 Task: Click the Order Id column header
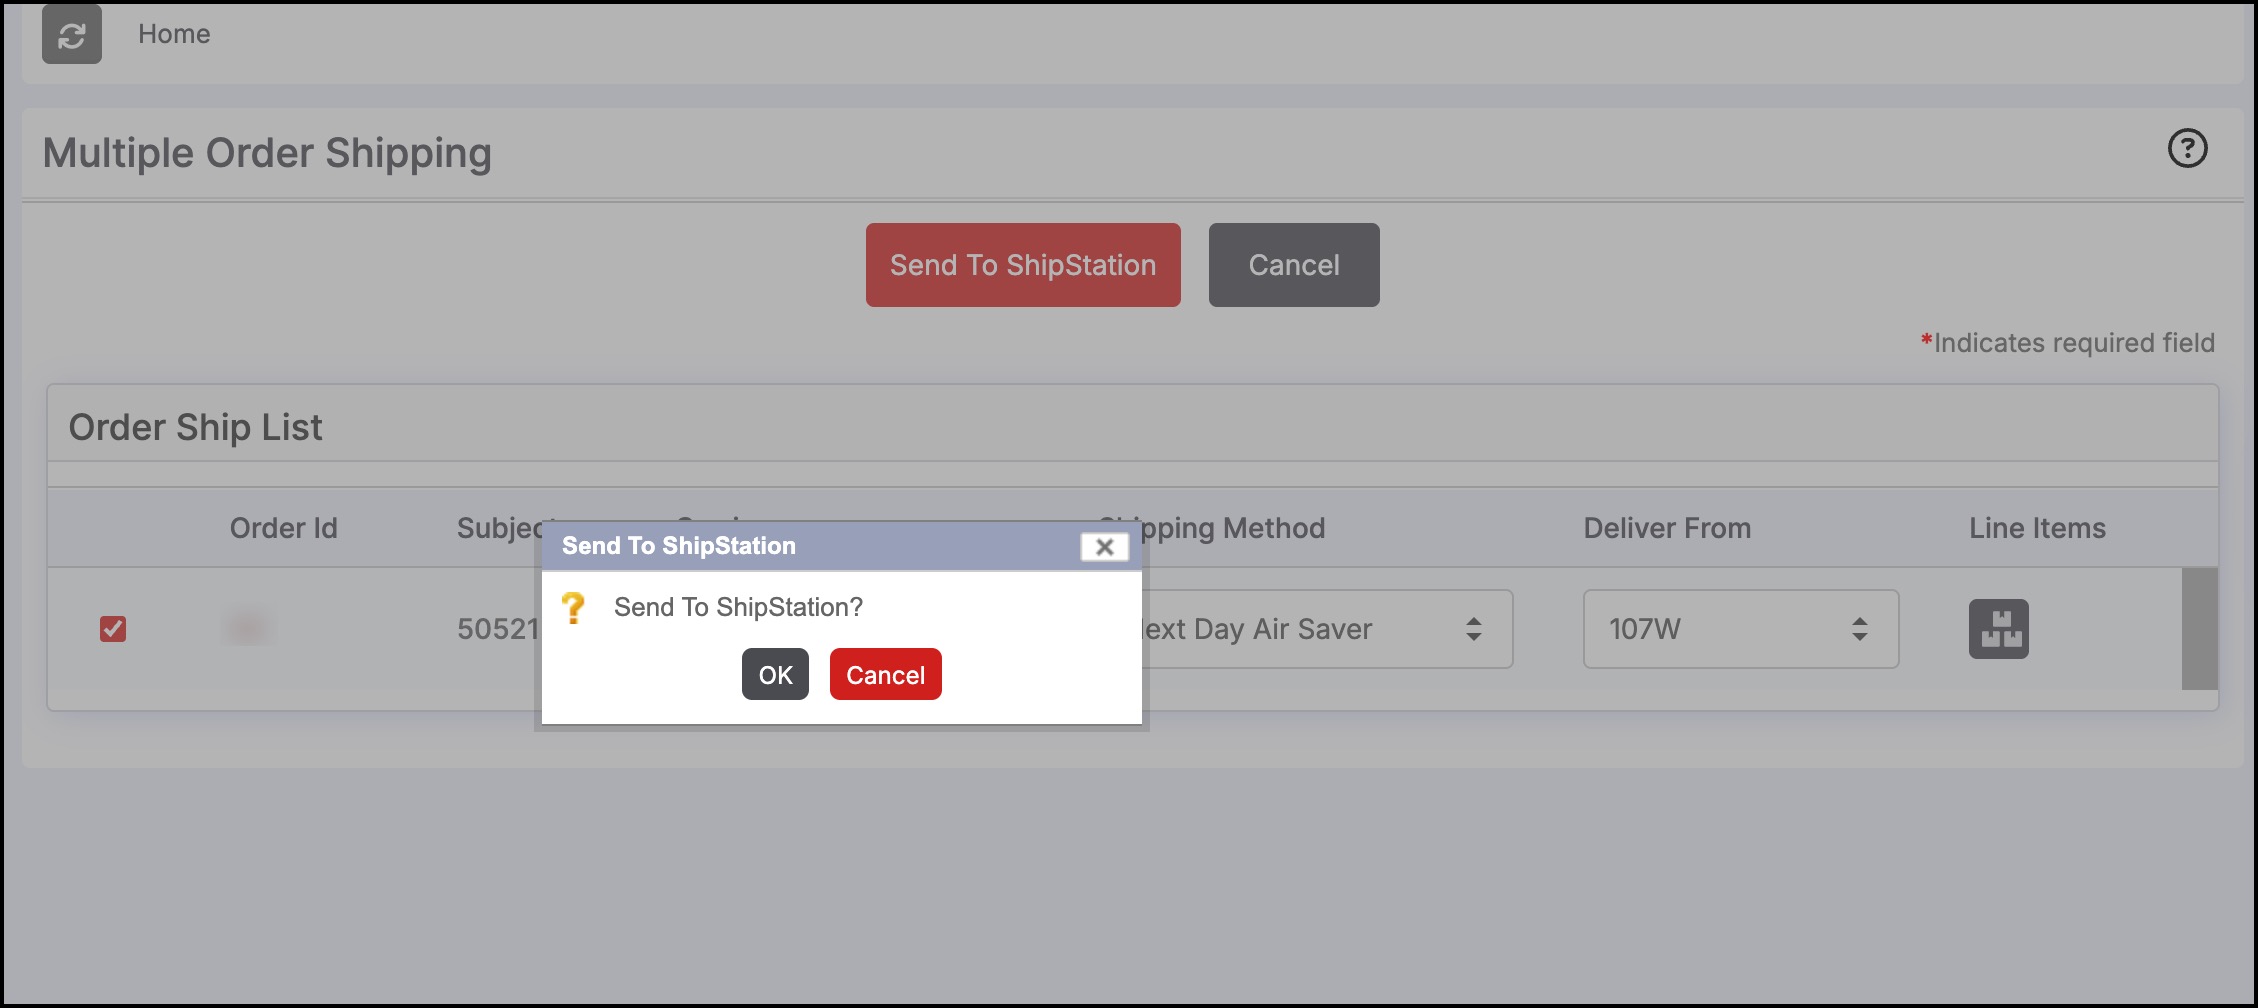coord(284,528)
